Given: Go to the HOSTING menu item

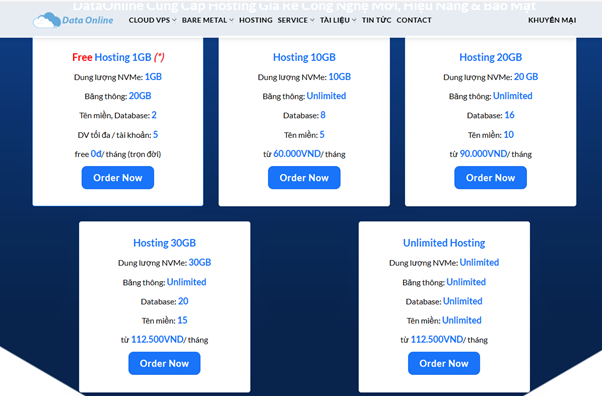Looking at the screenshot, I should (x=256, y=20).
